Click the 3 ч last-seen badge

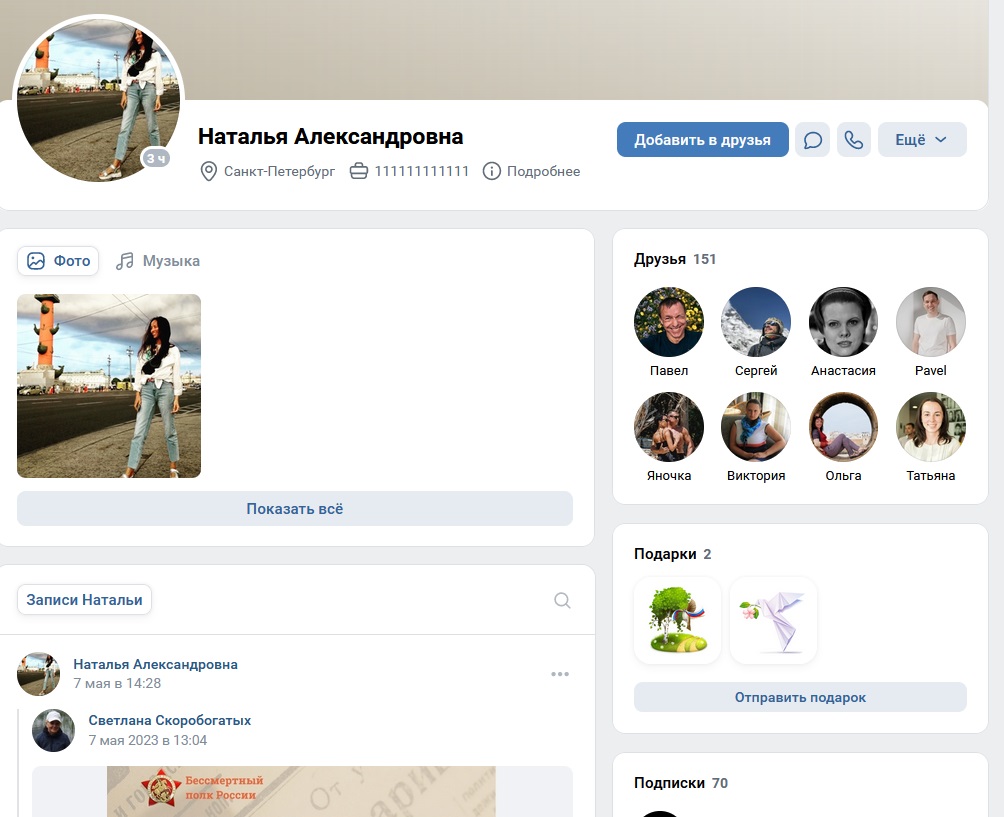(x=156, y=158)
